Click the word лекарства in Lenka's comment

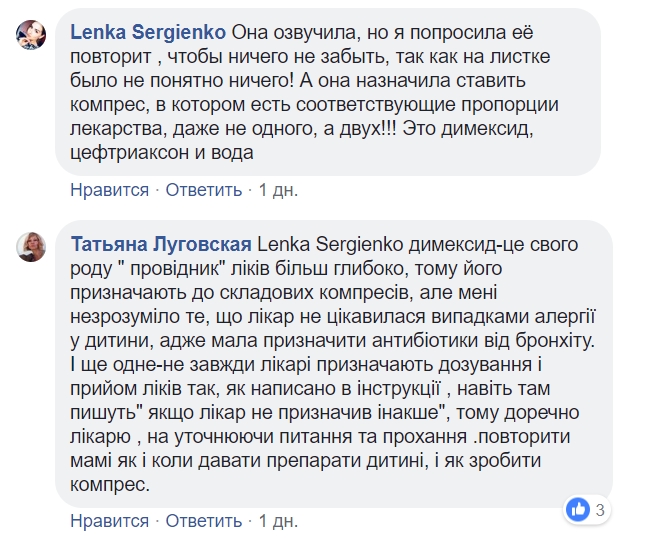click(x=116, y=129)
